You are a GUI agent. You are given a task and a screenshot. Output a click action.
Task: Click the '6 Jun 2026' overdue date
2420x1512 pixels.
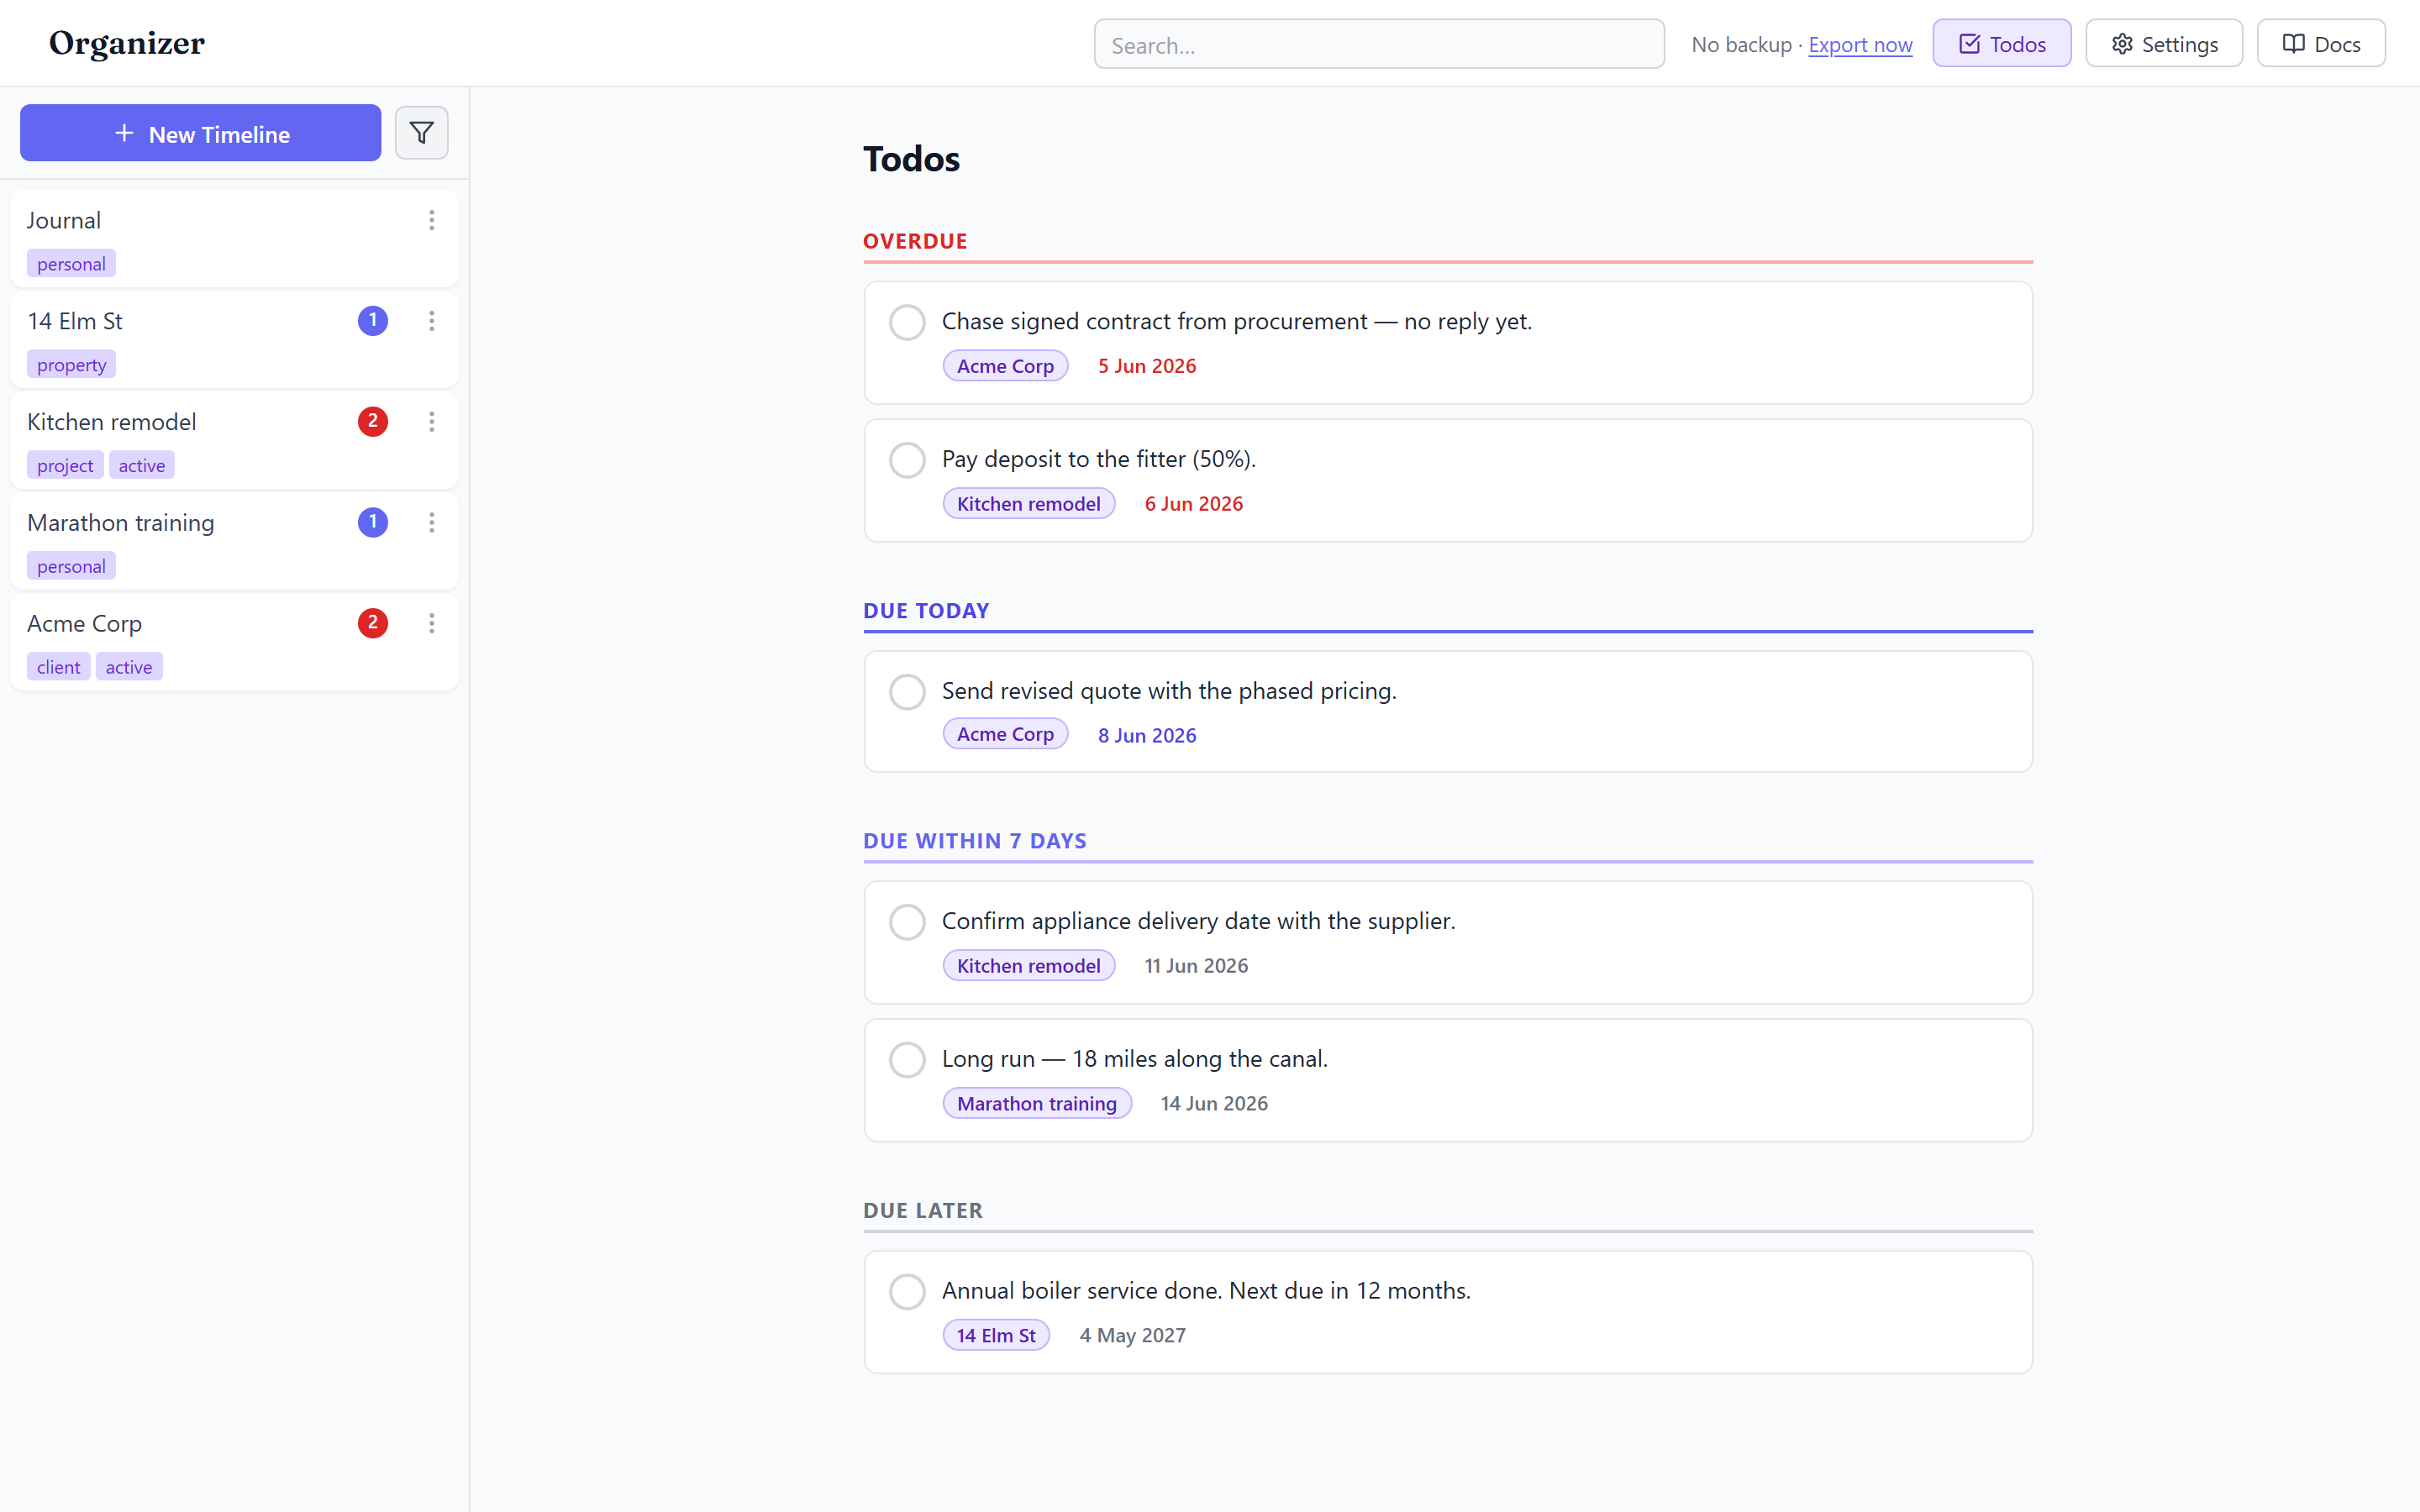click(x=1194, y=504)
